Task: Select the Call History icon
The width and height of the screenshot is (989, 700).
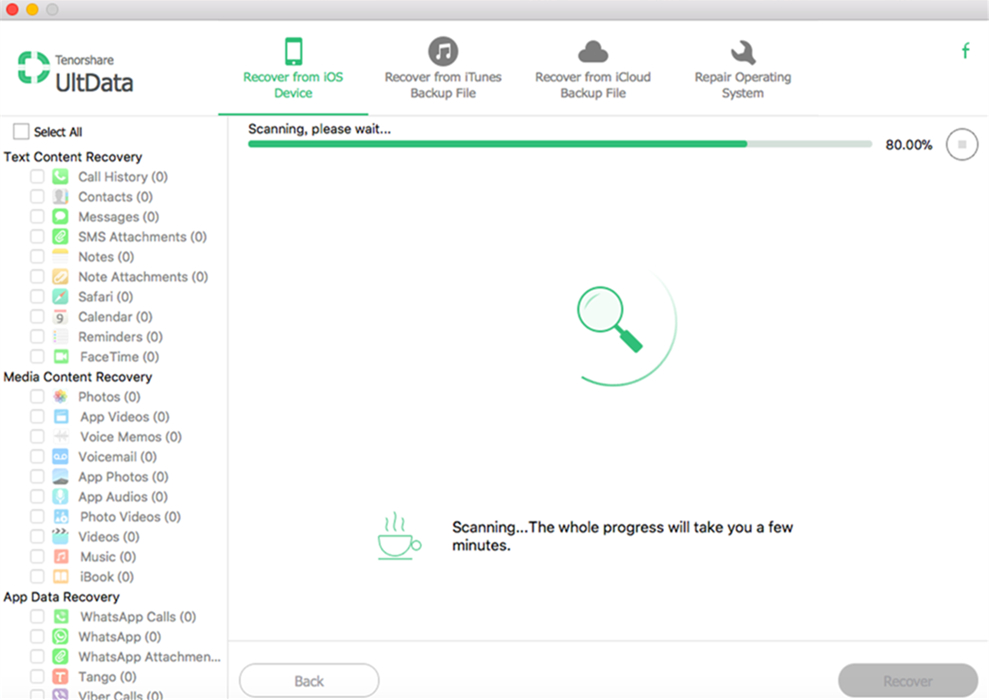Action: click(x=61, y=176)
